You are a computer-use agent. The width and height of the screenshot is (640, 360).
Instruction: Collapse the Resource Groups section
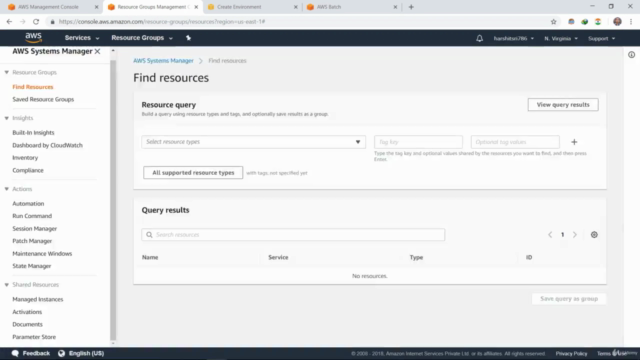click(7, 72)
